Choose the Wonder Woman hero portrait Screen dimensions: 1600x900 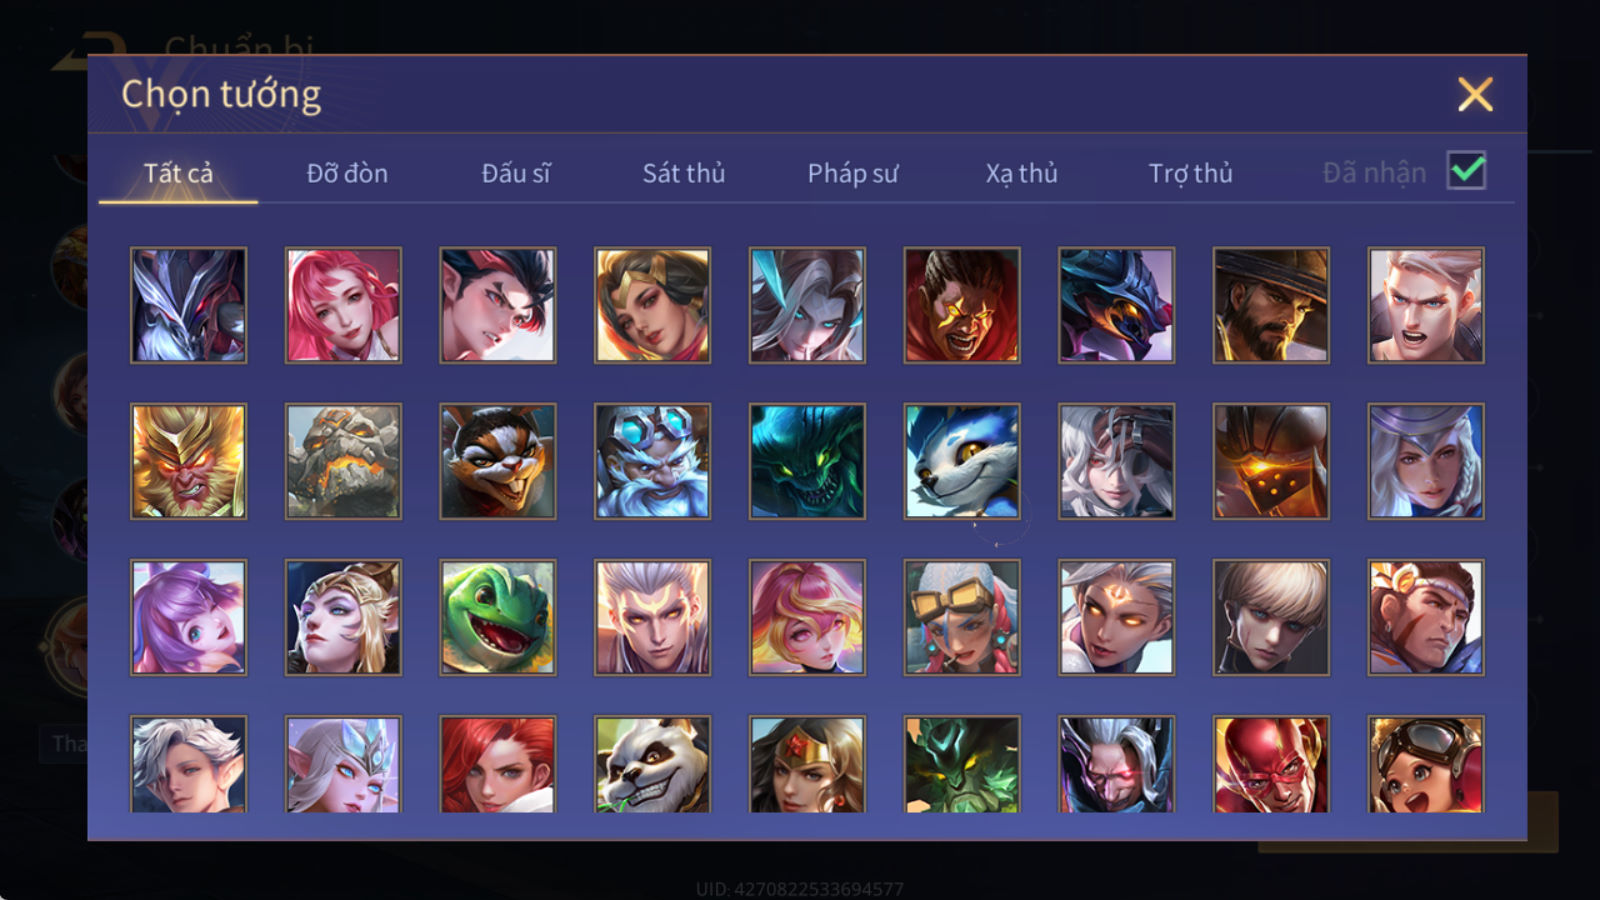tap(807, 764)
